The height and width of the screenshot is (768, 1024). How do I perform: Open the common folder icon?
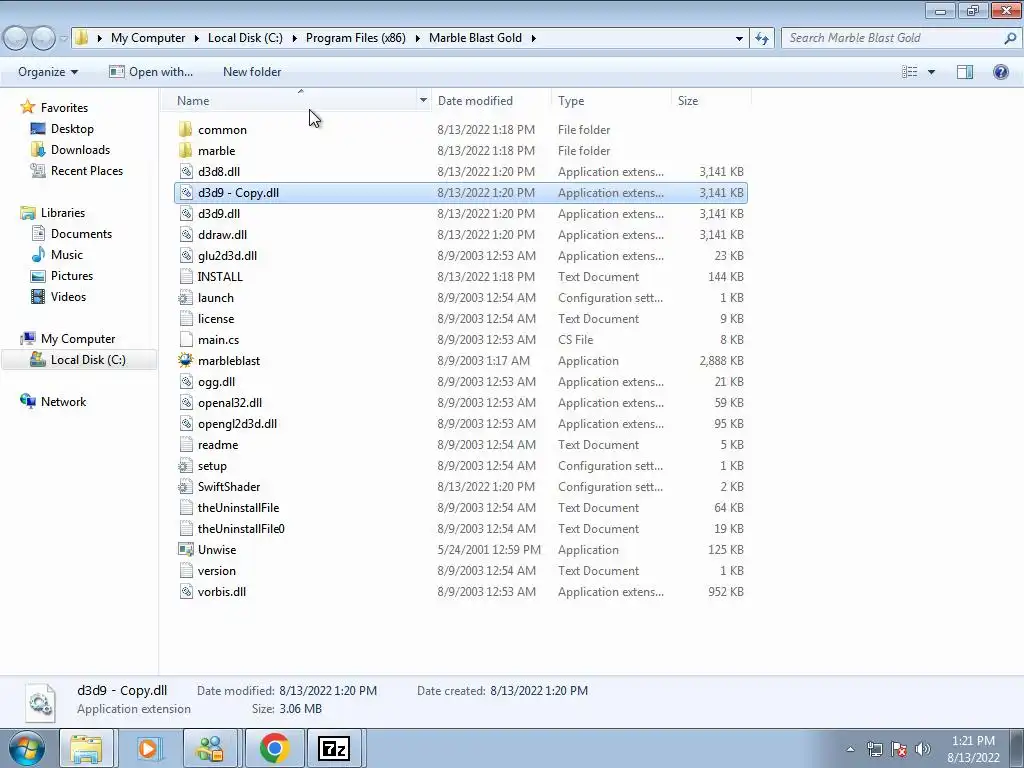[185, 129]
